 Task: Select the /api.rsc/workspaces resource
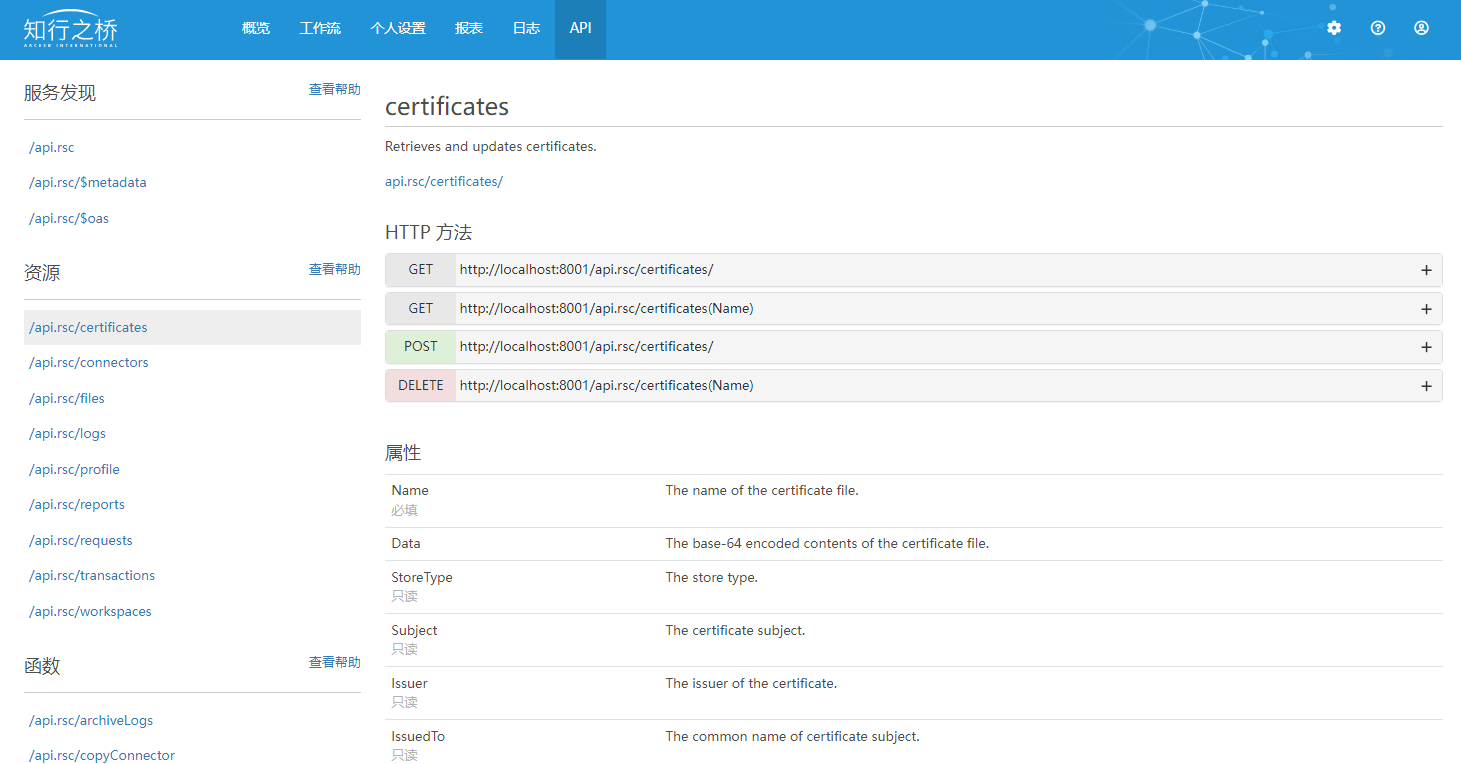pyautogui.click(x=90, y=611)
